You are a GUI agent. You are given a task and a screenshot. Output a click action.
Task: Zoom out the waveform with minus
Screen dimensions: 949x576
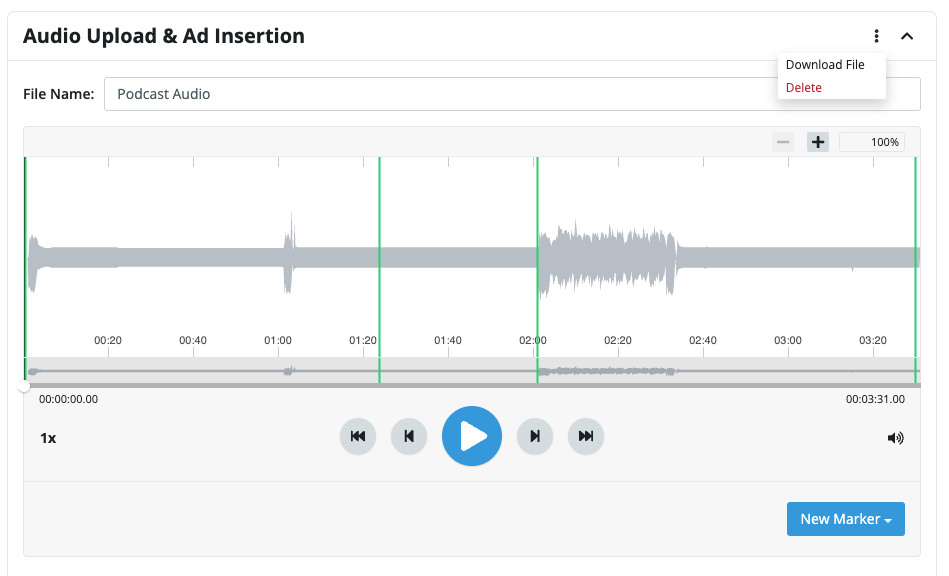pyautogui.click(x=783, y=142)
